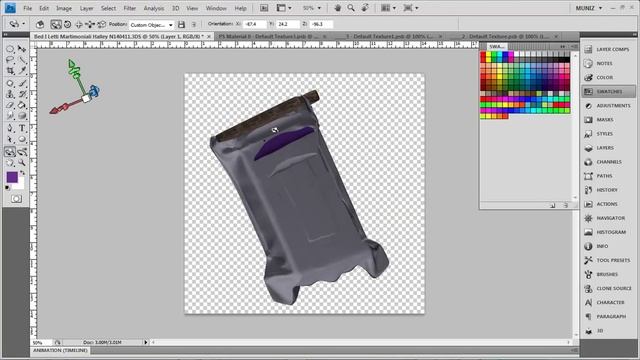Choose the Drag (pan) 3D object option
640x360 pixels.
pyautogui.click(x=79, y=24)
